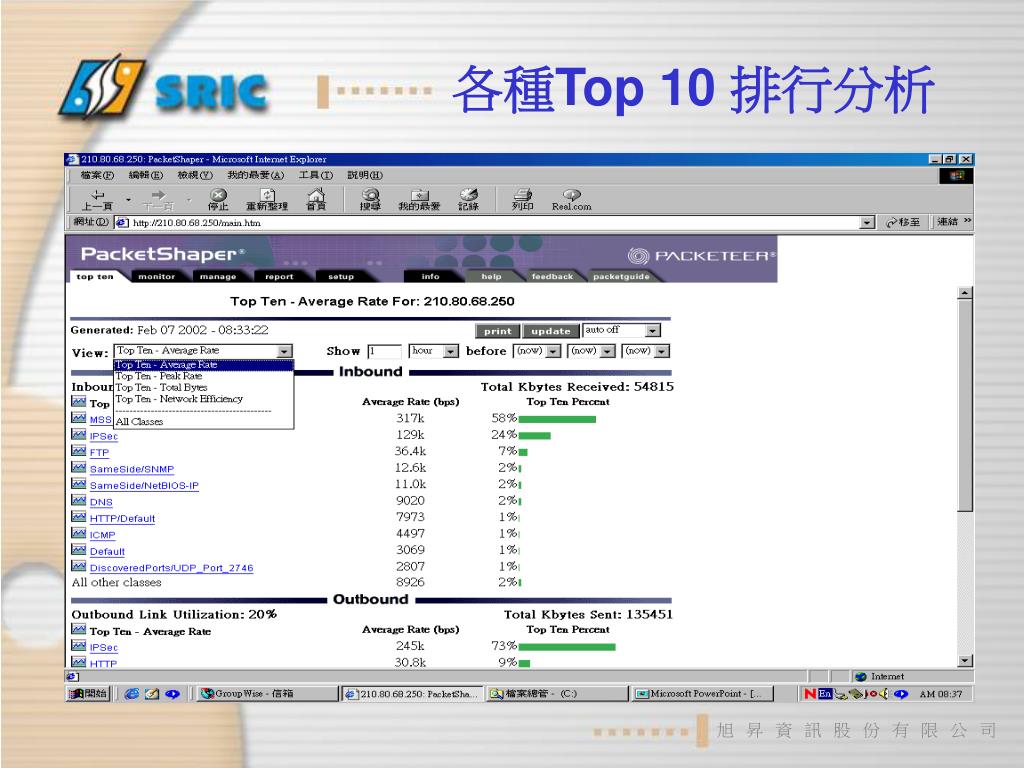Open DiscoveredPorts/UDP_Port_2746 link
The height and width of the screenshot is (768, 1024).
point(172,568)
